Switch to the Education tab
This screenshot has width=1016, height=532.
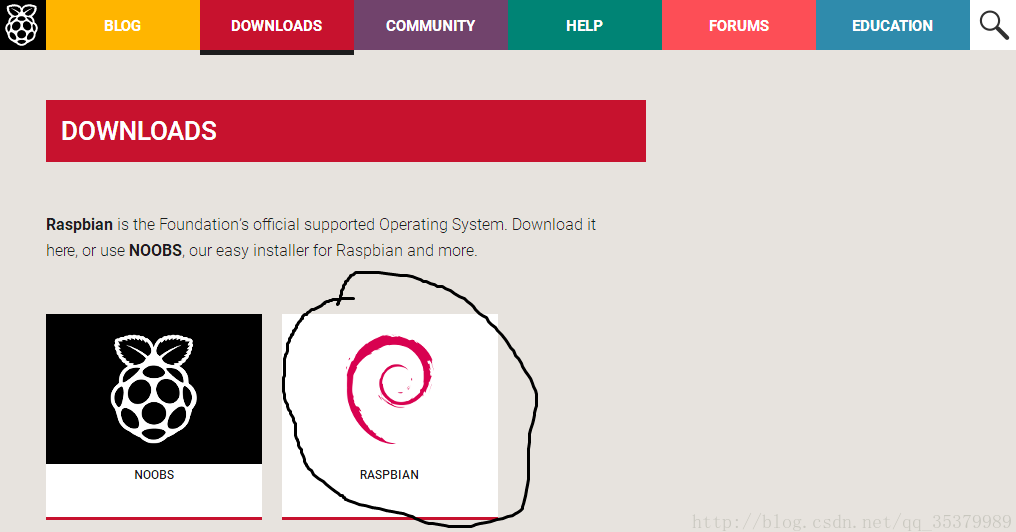(x=892, y=25)
